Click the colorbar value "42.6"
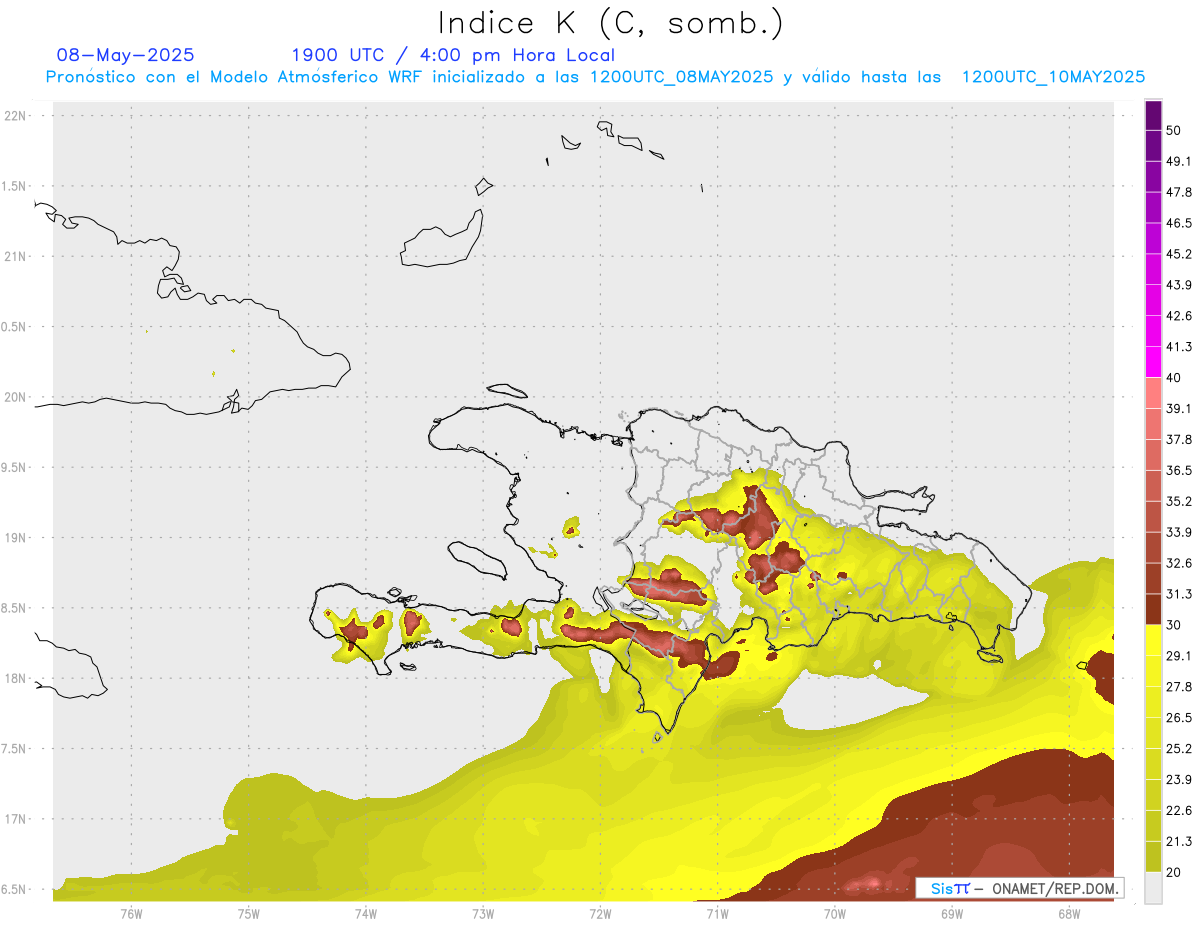 pyautogui.click(x=1179, y=317)
